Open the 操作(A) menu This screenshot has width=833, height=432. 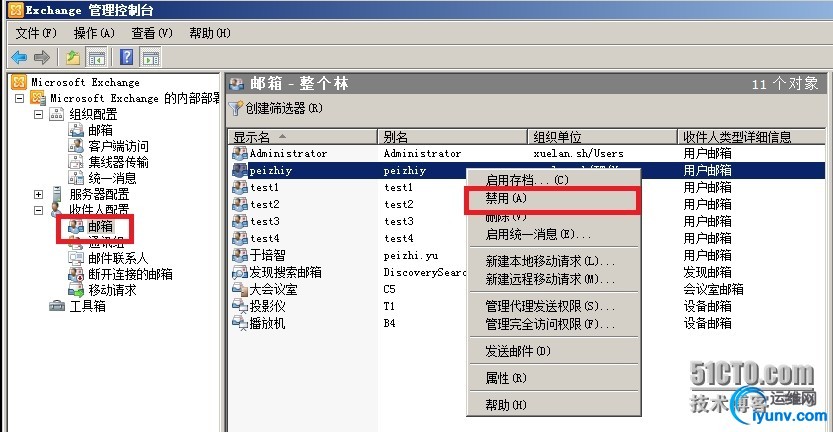pyautogui.click(x=94, y=33)
